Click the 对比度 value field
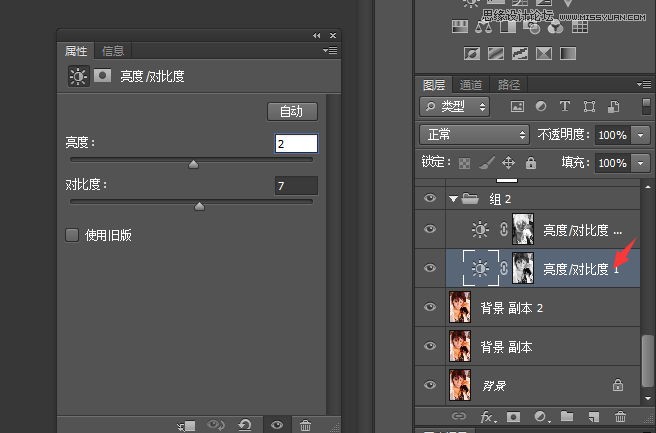656x433 pixels. click(296, 185)
